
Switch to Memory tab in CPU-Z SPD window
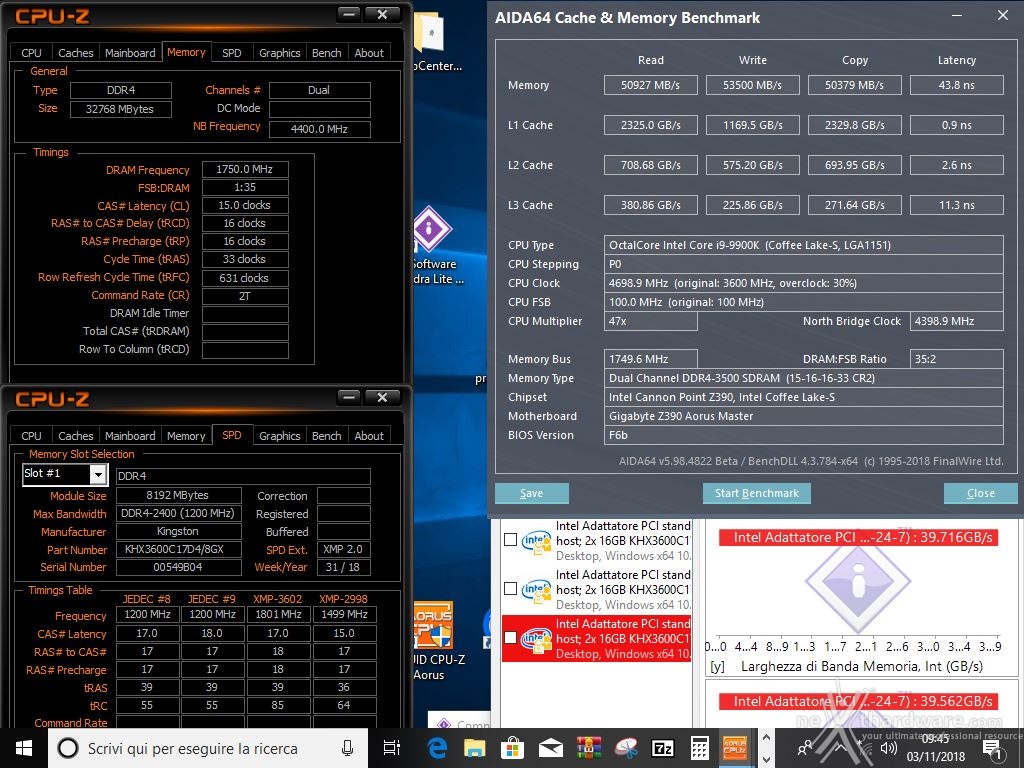click(186, 436)
